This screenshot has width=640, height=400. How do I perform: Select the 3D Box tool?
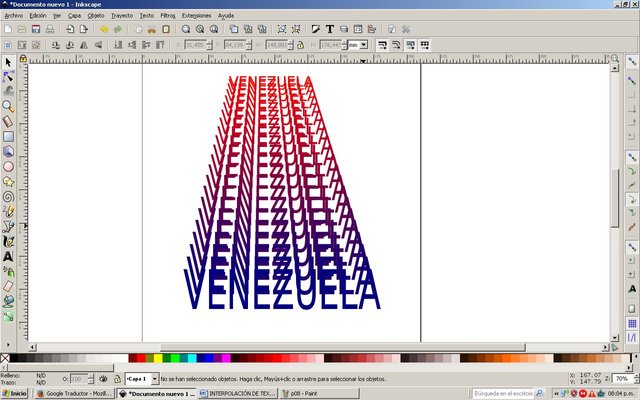(8, 151)
